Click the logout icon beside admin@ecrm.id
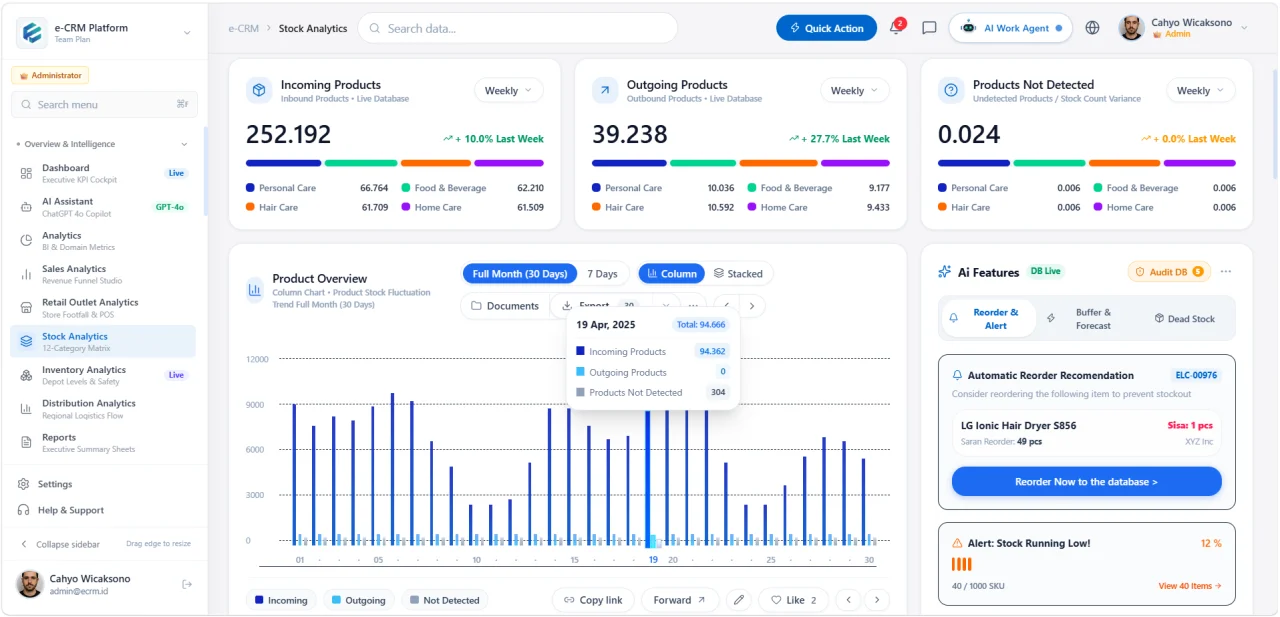Viewport: 1280px width, 617px height. pyautogui.click(x=187, y=584)
